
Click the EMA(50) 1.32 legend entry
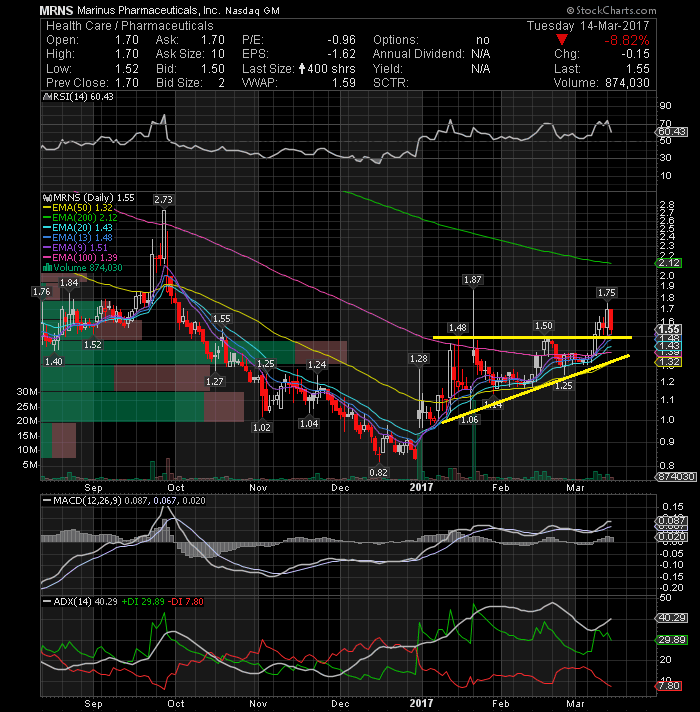pyautogui.click(x=78, y=208)
